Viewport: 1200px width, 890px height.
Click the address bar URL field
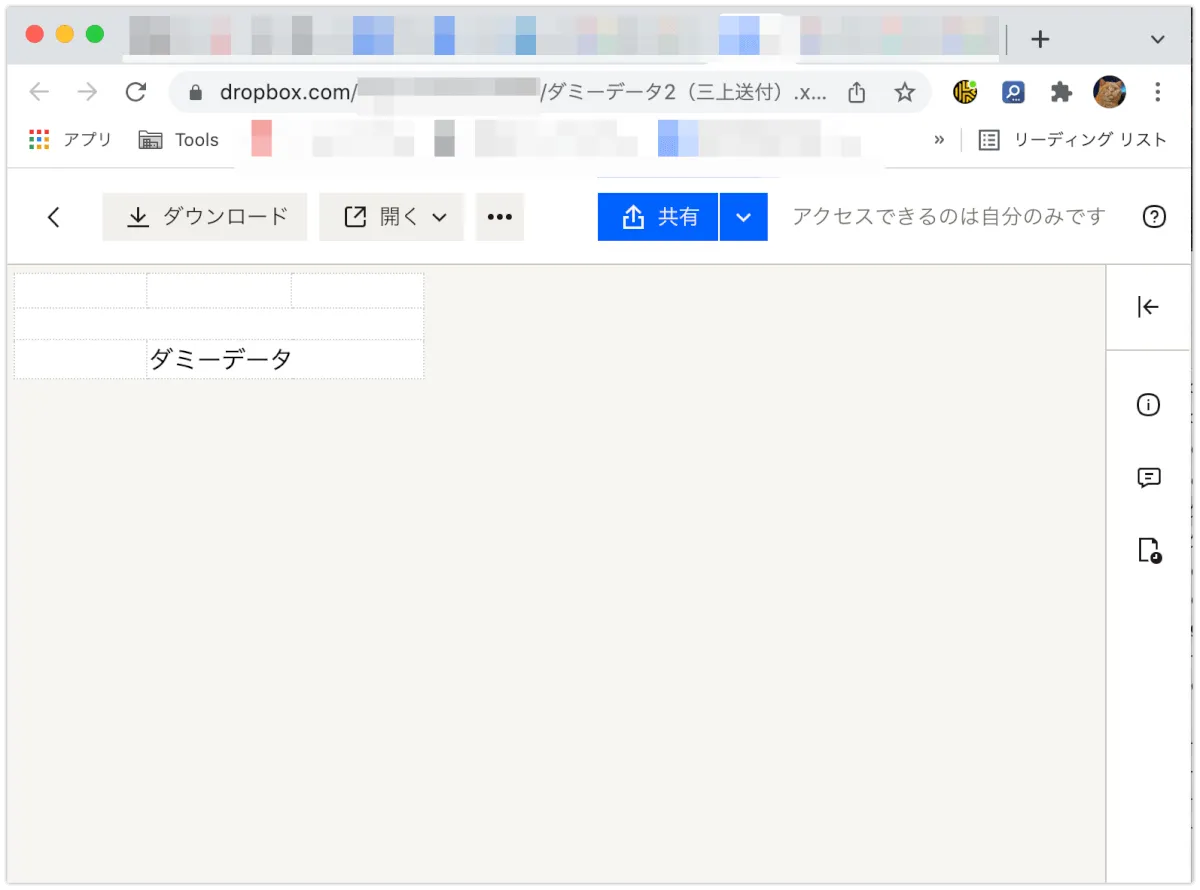pyautogui.click(x=500, y=92)
